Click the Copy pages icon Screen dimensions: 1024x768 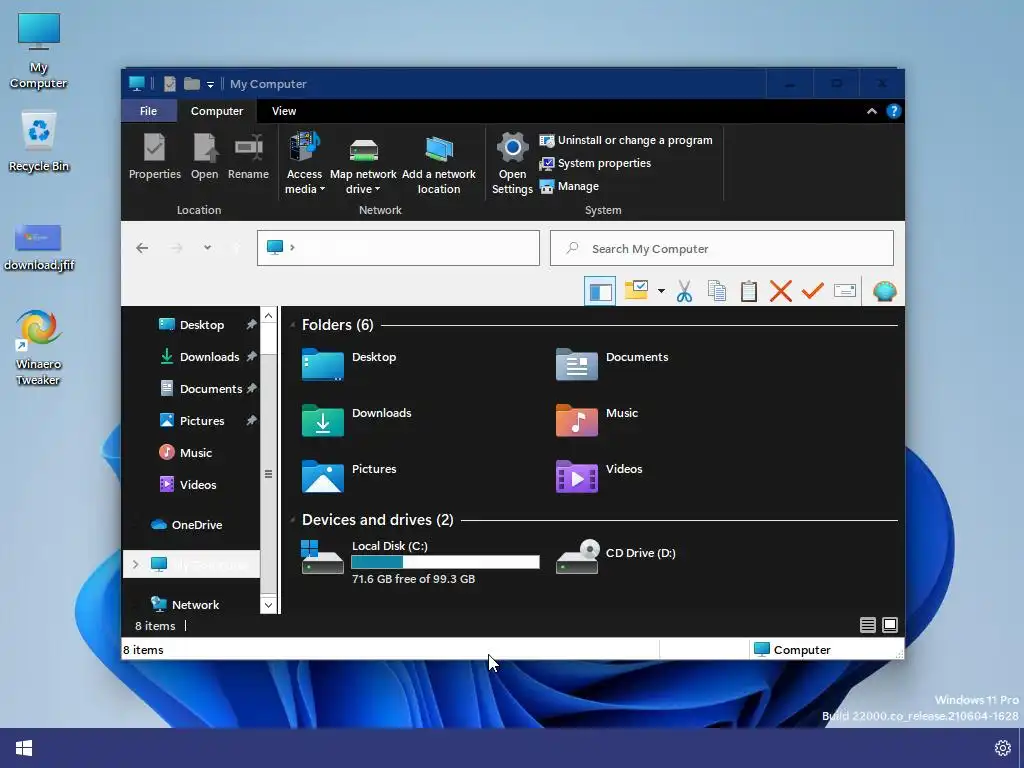[x=716, y=291]
